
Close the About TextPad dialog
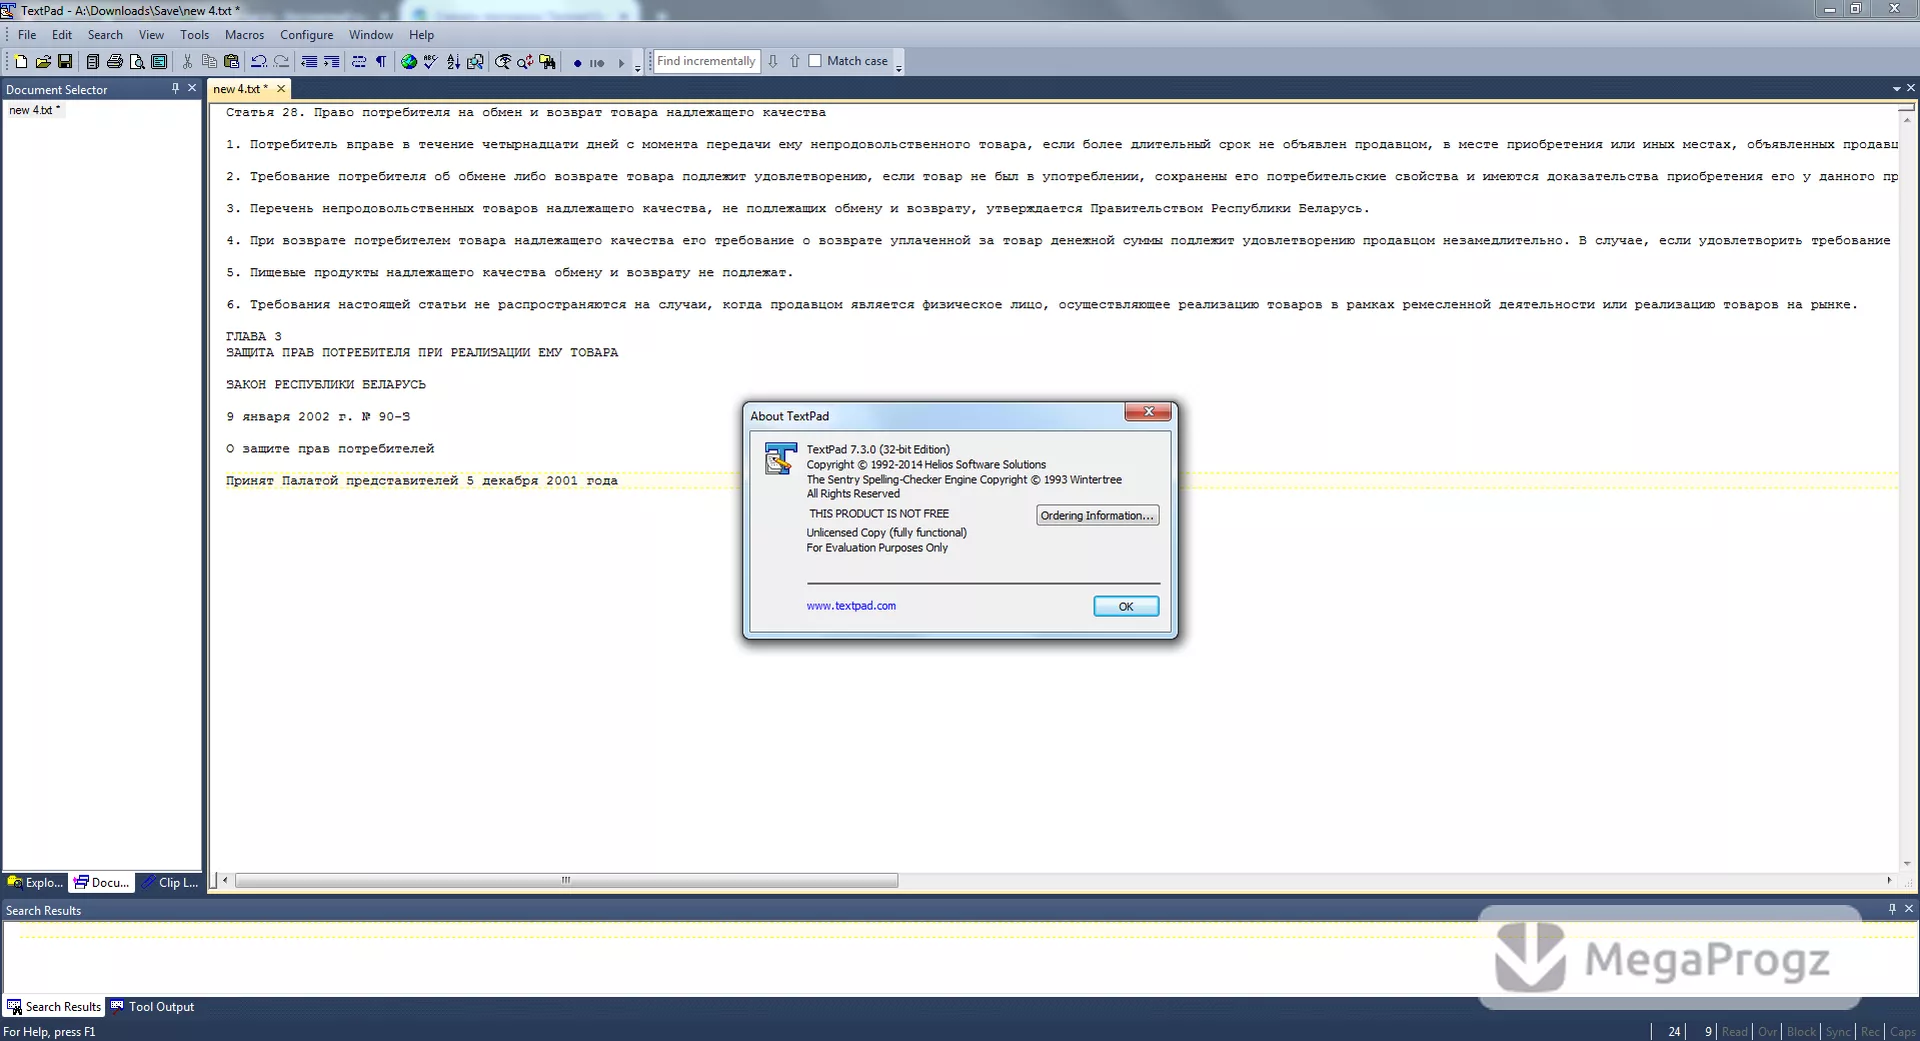click(1149, 412)
